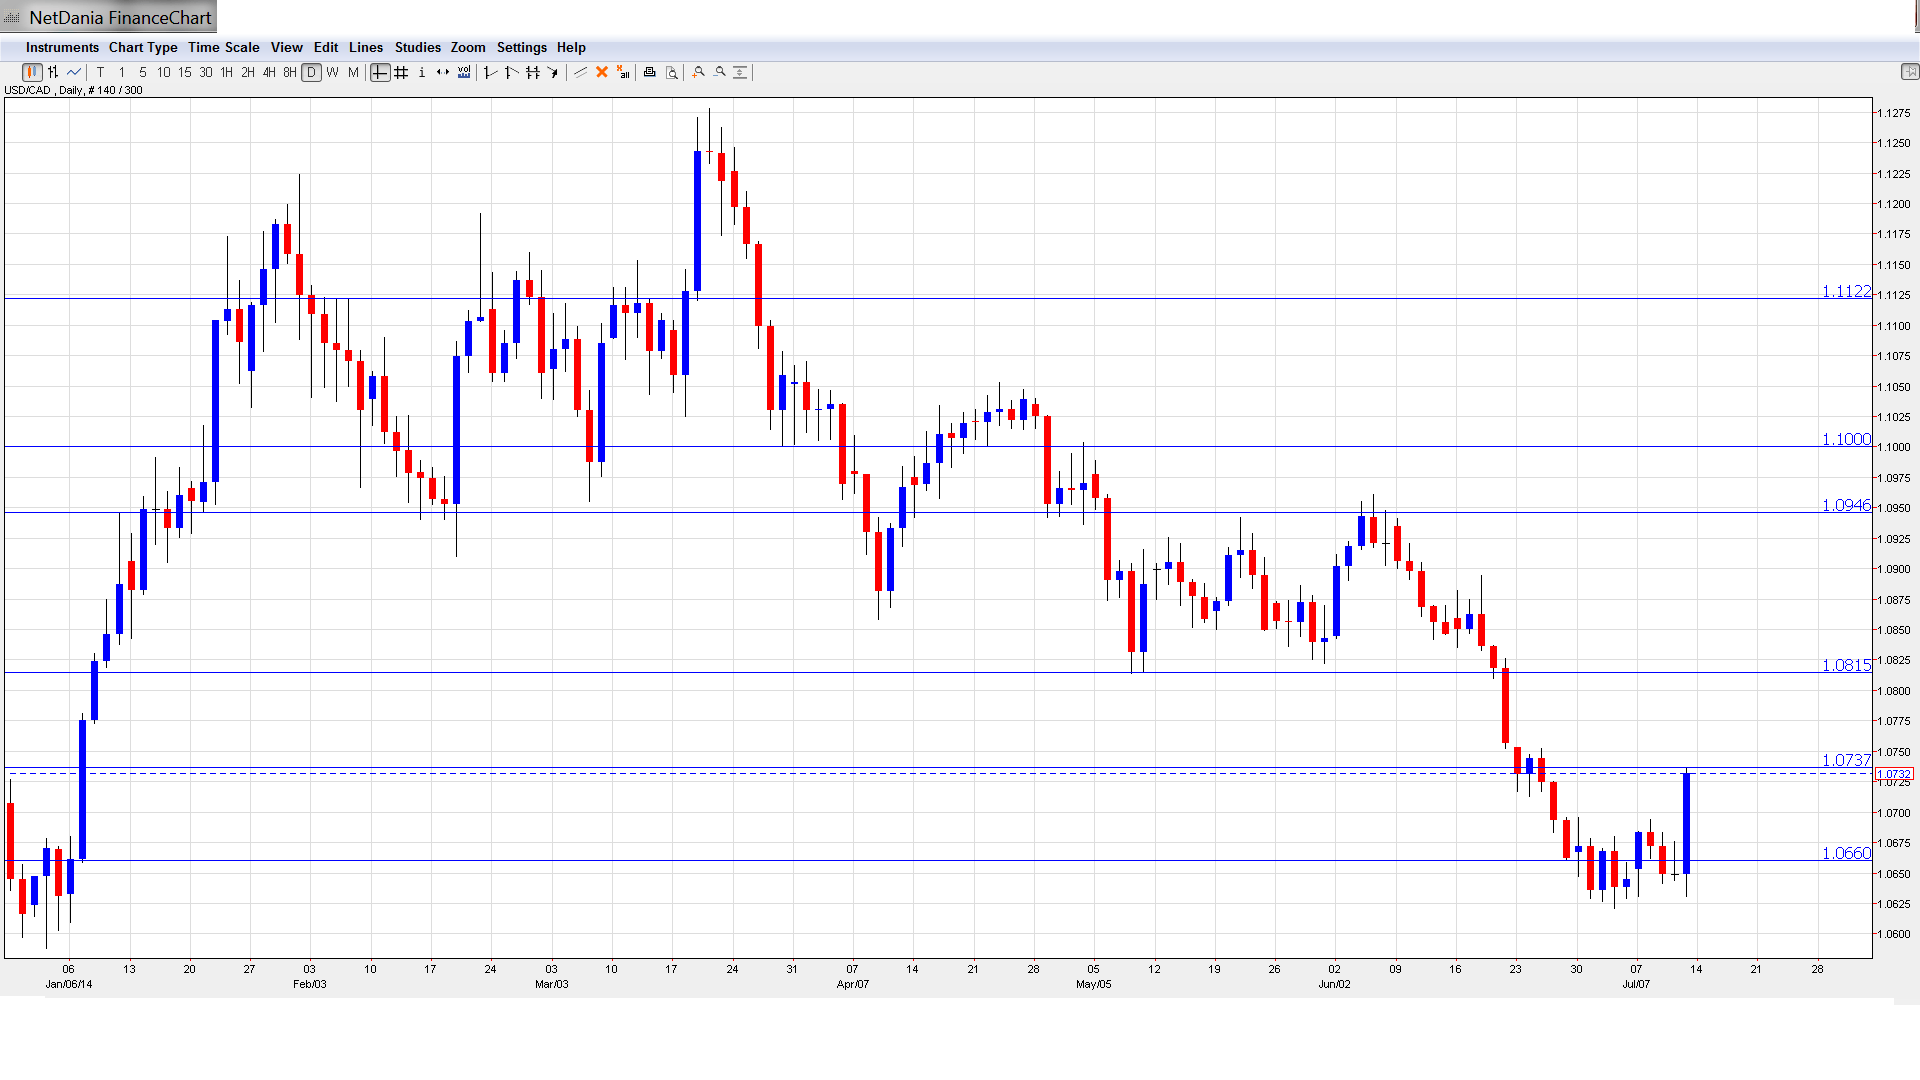Zoom out with magnifier minus
This screenshot has height=1080, width=1920.
point(720,72)
